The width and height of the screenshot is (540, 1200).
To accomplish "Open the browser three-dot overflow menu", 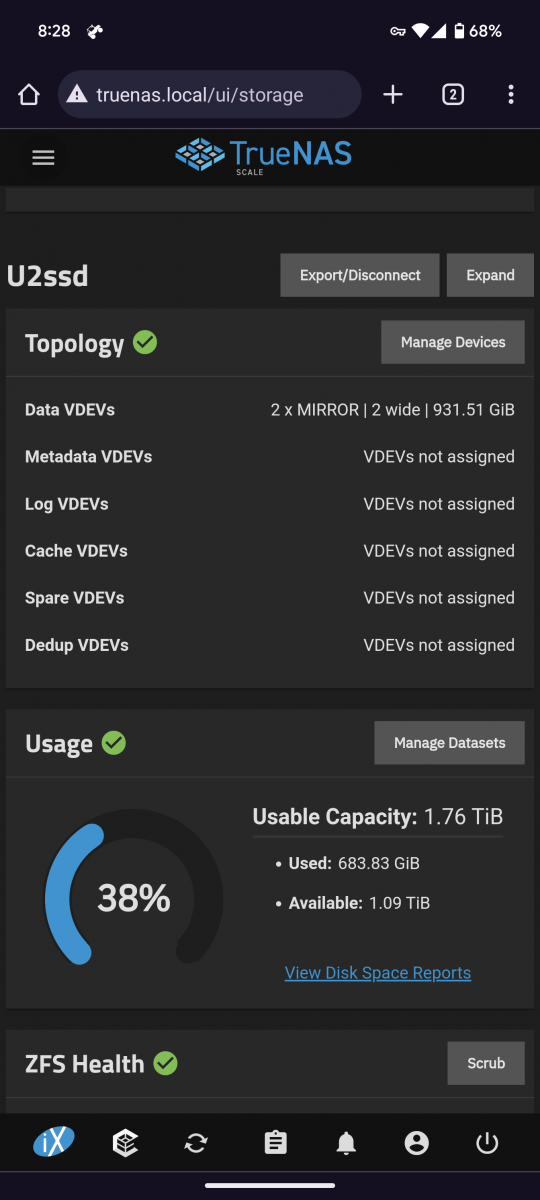I will tap(511, 95).
